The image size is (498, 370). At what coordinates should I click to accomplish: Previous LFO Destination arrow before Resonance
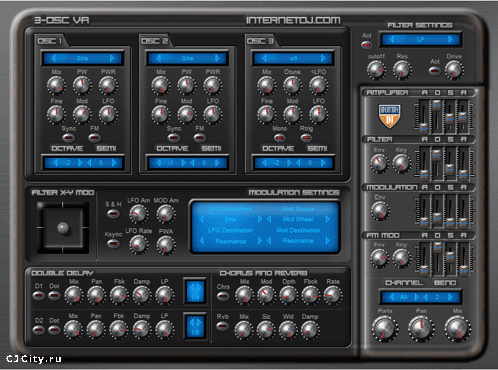(202, 241)
